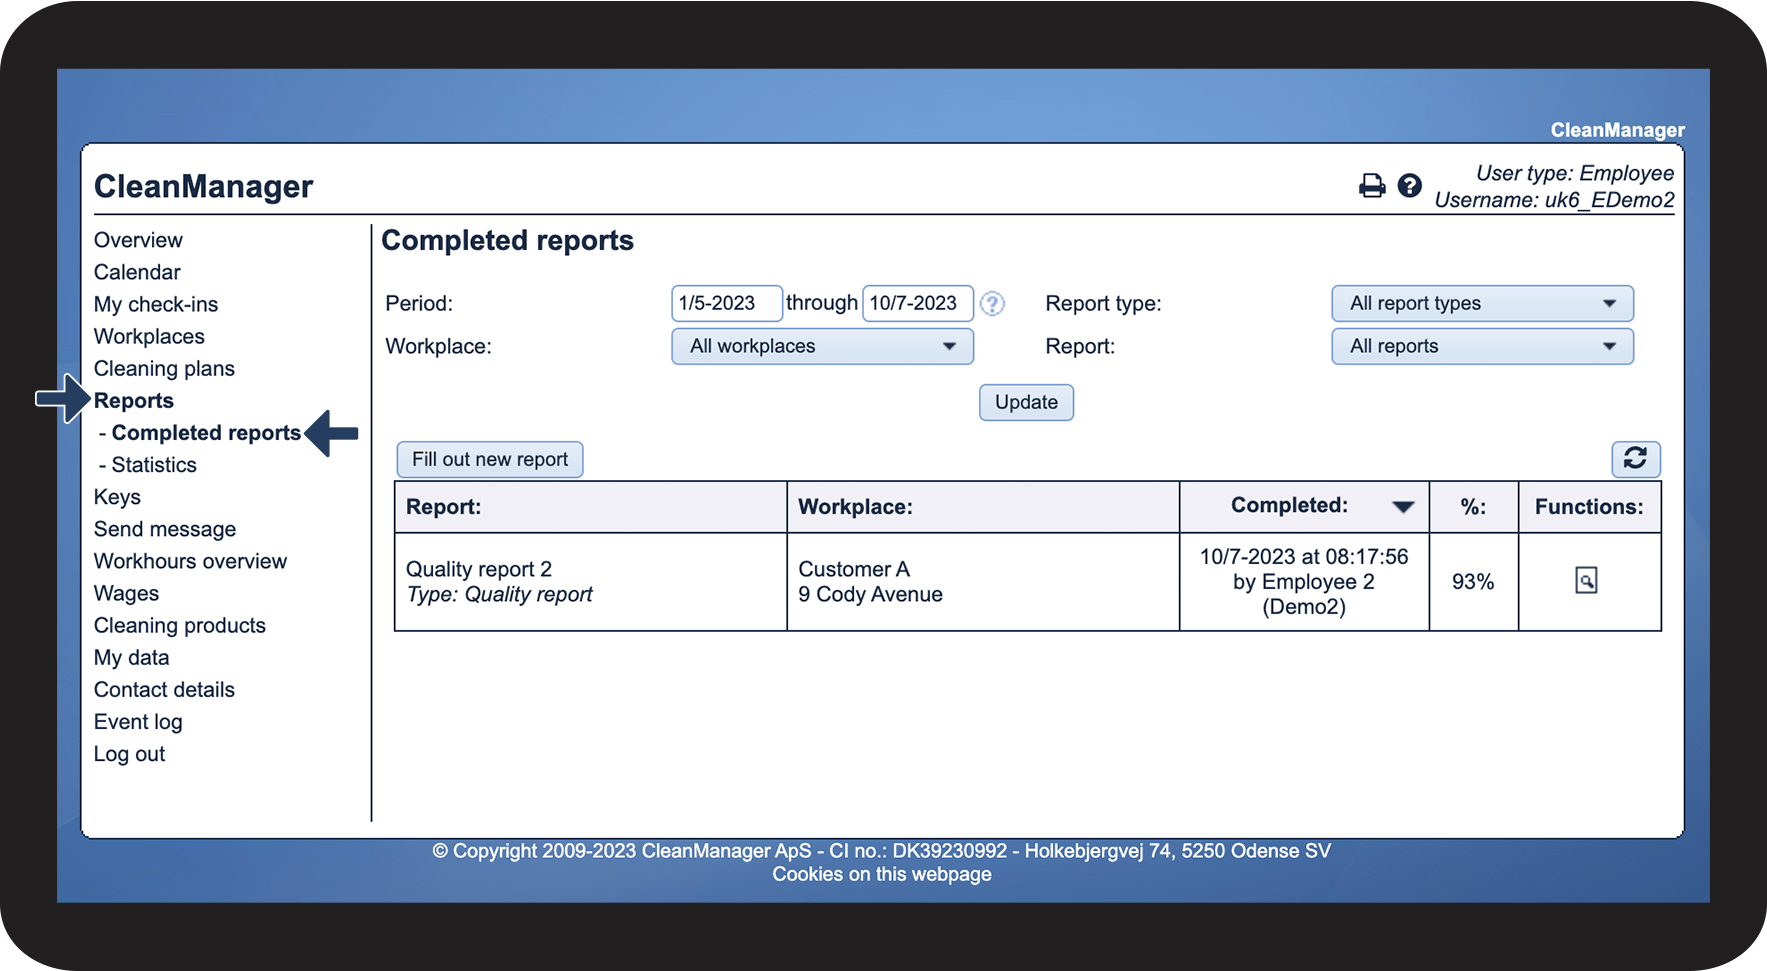Select Statistics under Reports
This screenshot has width=1767, height=971.
154,465
